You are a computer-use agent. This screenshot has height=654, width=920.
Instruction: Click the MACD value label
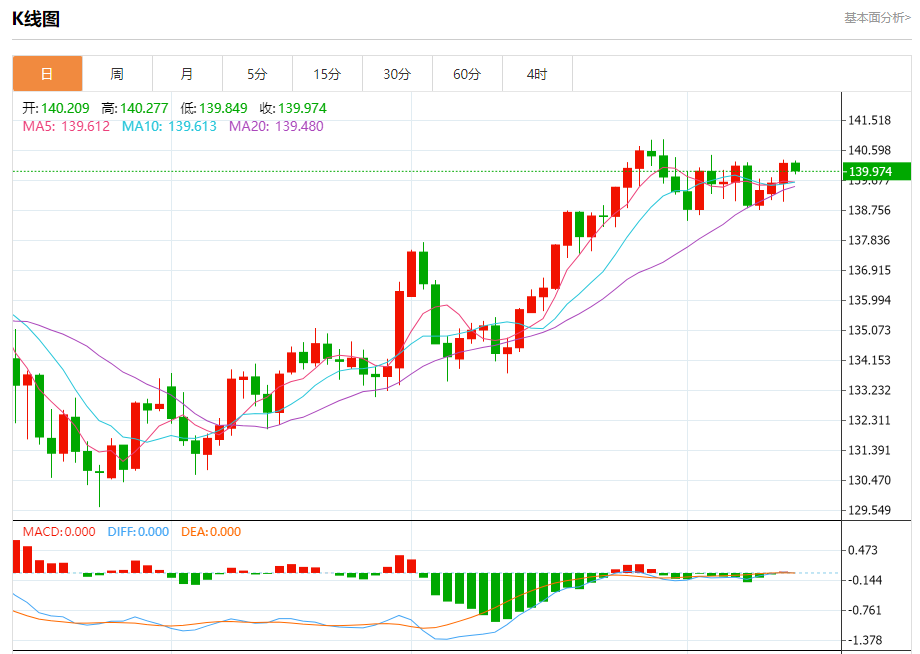click(59, 531)
